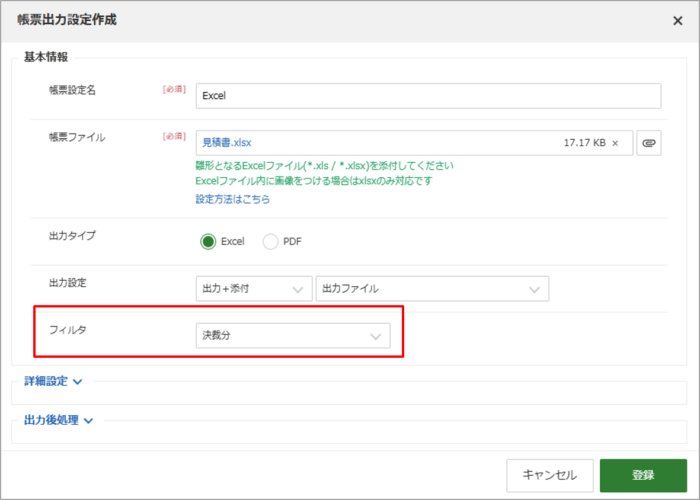Image resolution: width=700 pixels, height=500 pixels.
Task: Open the 出力＋添付 dropdown
Action: click(x=254, y=288)
